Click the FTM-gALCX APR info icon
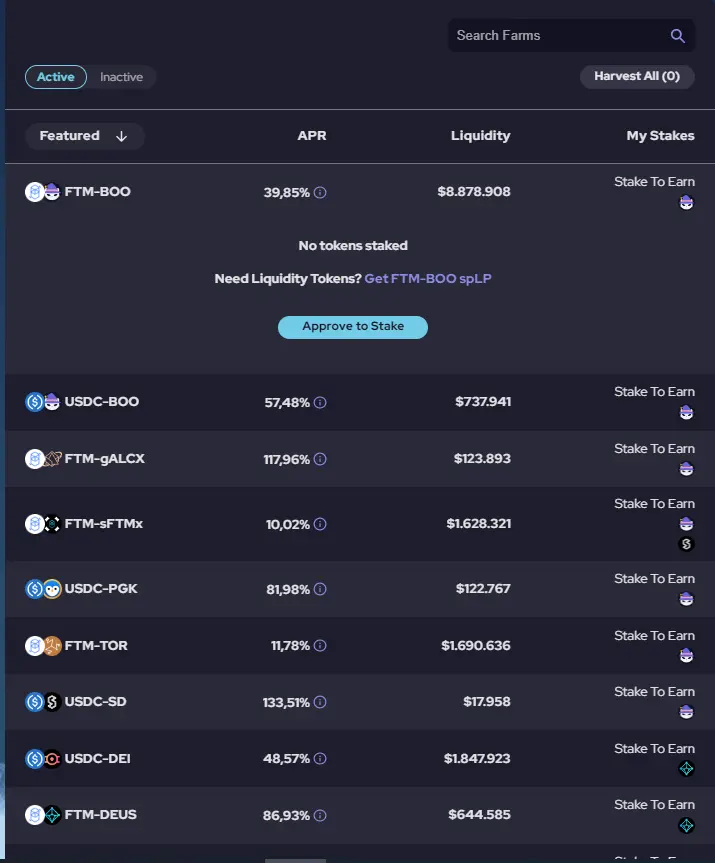Screen dimensions: 715x863 point(320,459)
